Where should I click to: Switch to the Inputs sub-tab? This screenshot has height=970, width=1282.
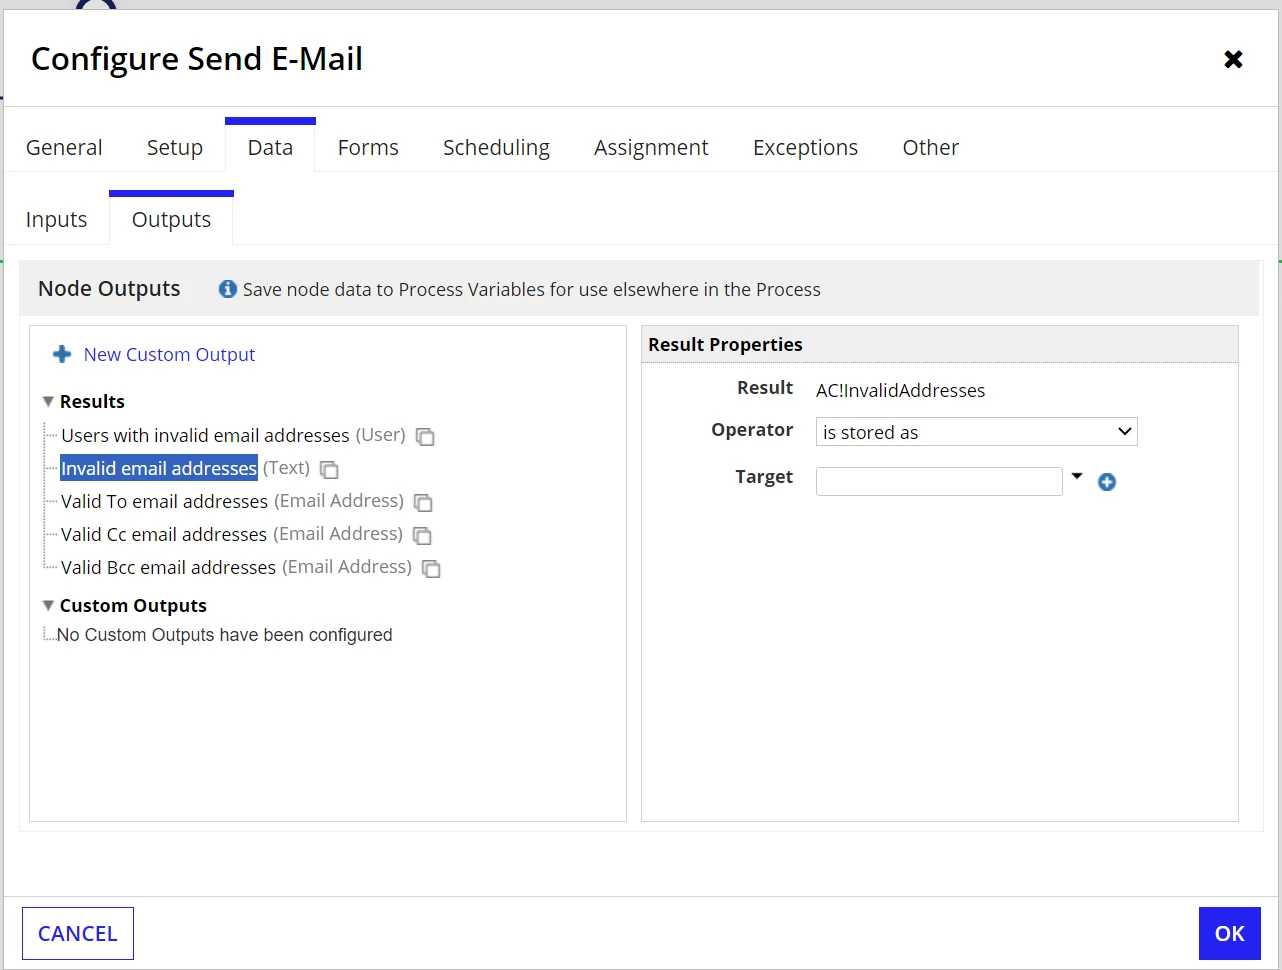pyautogui.click(x=56, y=219)
